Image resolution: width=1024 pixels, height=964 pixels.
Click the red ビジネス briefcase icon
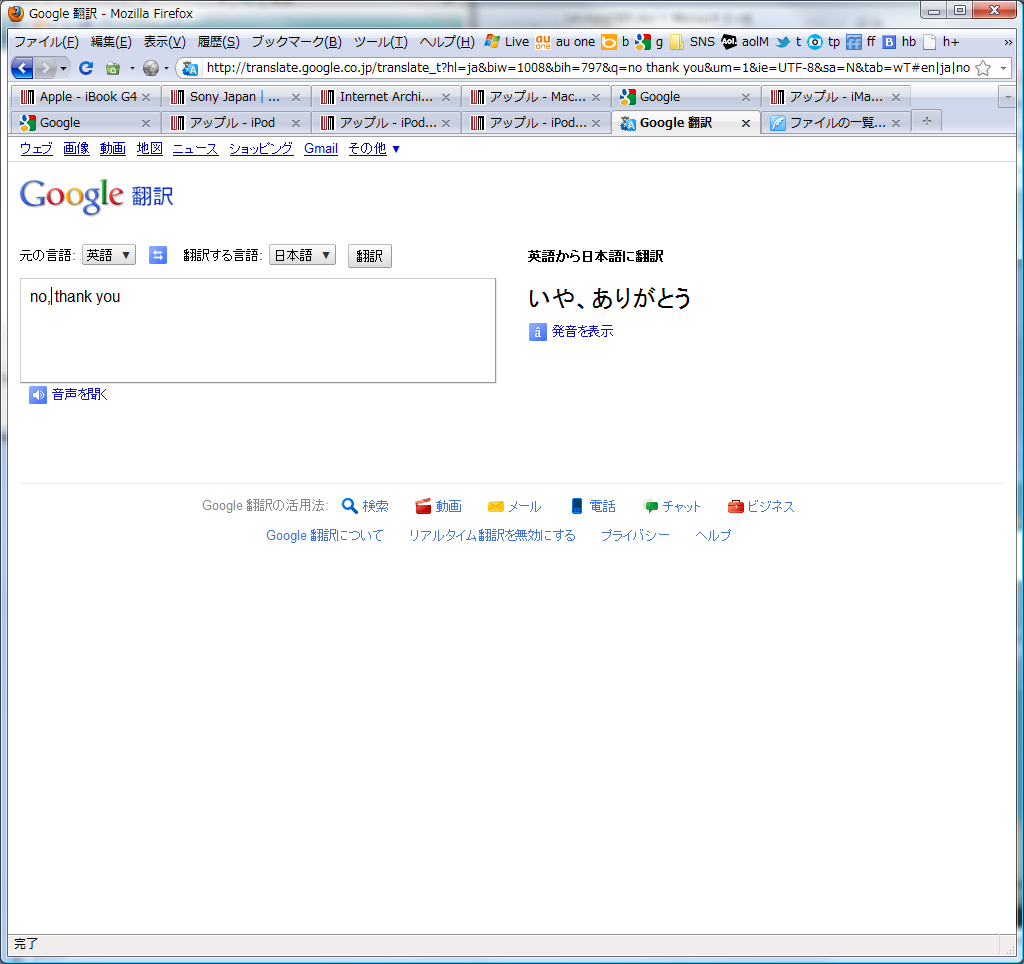coord(735,506)
